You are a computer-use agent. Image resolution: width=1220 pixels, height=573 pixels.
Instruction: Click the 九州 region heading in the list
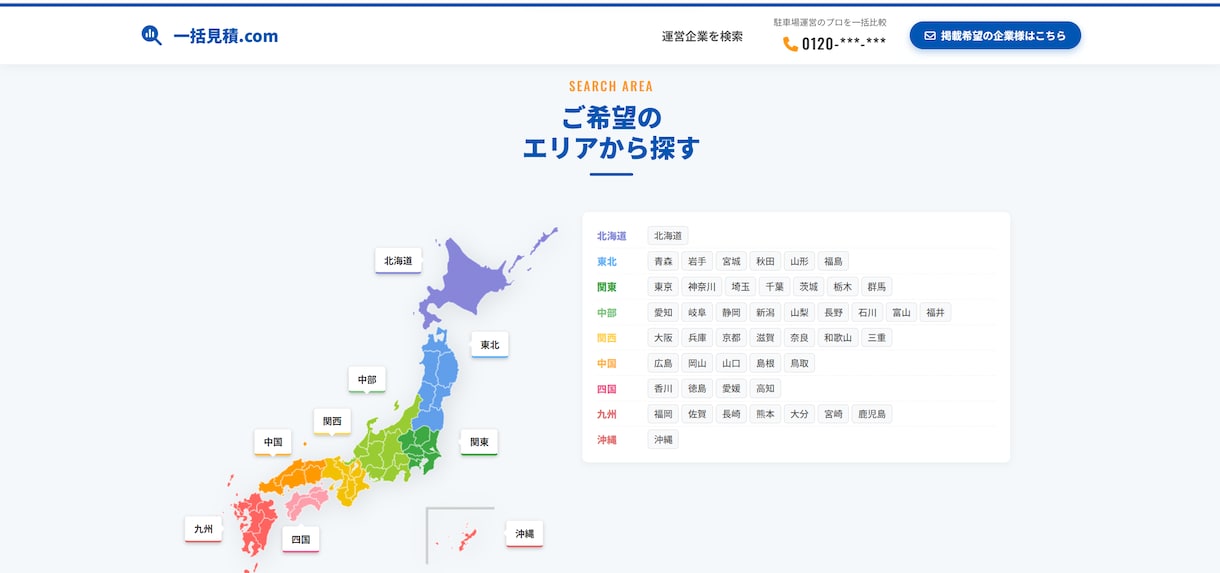click(x=607, y=414)
